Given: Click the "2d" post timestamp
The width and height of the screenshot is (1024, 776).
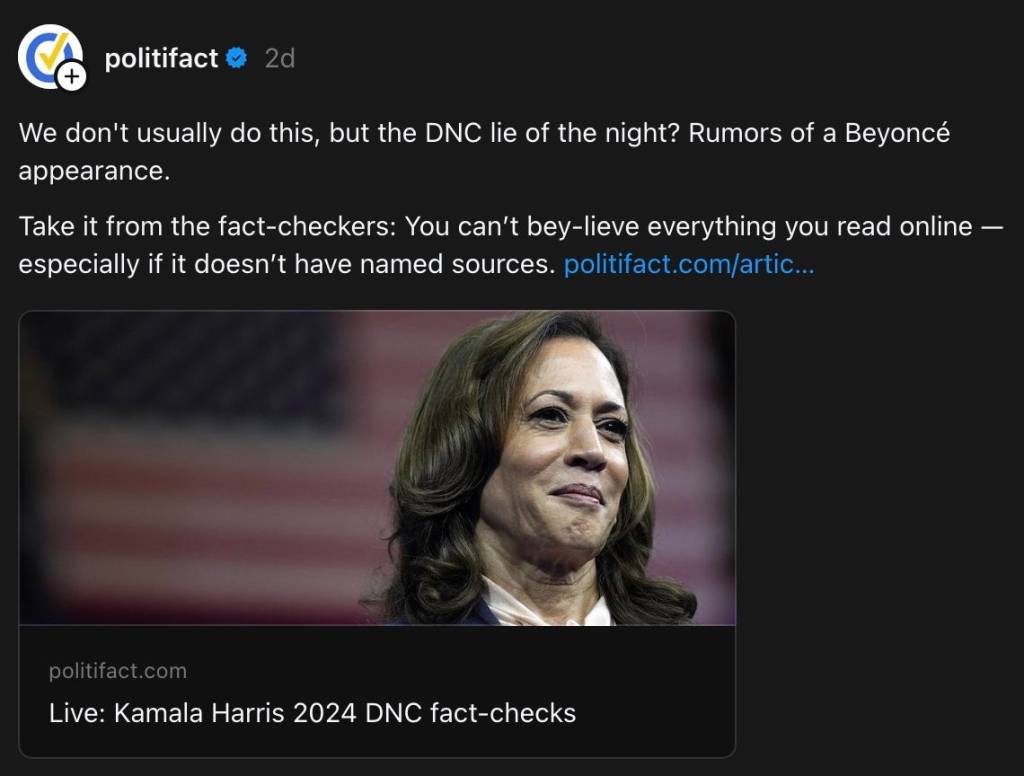Looking at the screenshot, I should 280,59.
